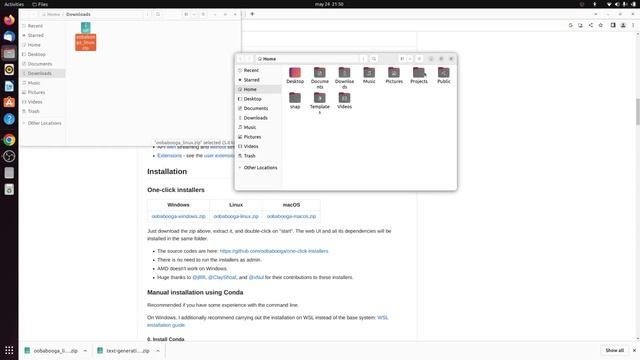Click Show all downloads button
Viewport: 640px width, 360px height.
[614, 350]
